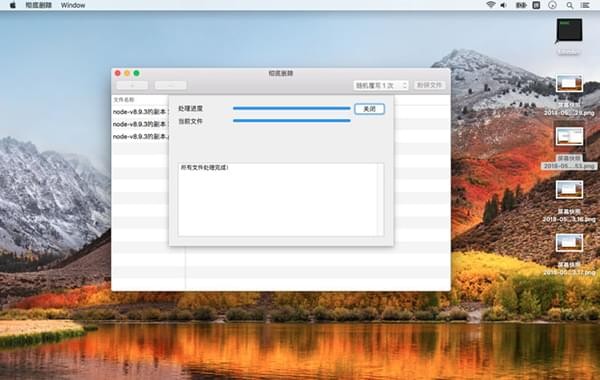Click the yellow minimize button of 彻底删除 window
The image size is (600, 380).
tap(127, 73)
